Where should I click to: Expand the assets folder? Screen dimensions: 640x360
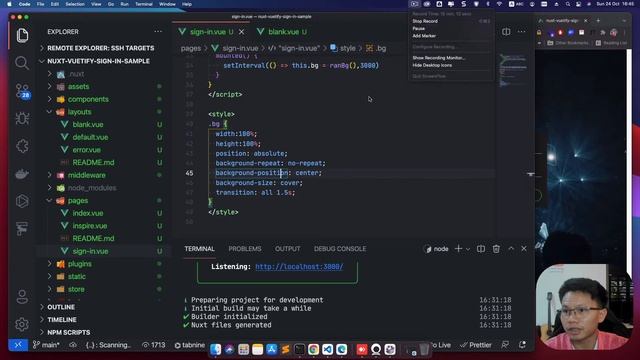78,87
